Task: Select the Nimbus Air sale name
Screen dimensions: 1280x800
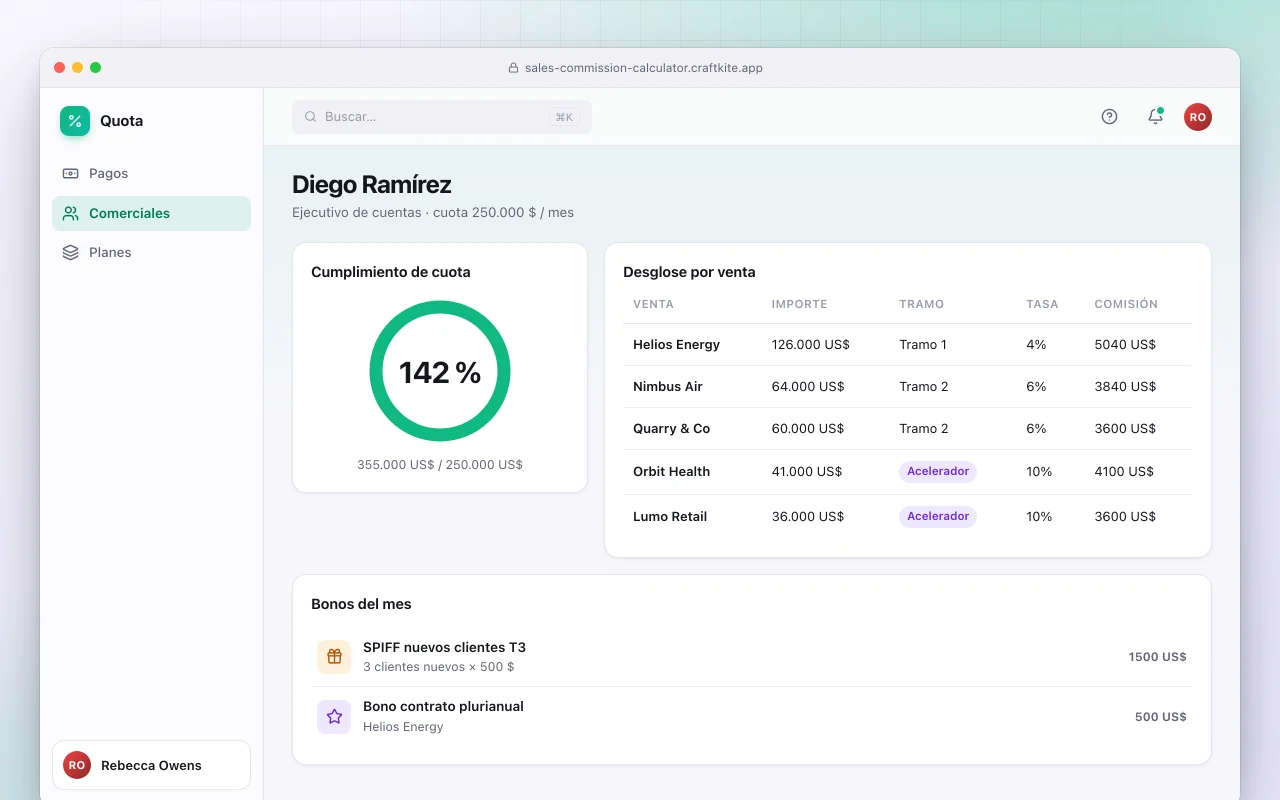Action: [668, 386]
